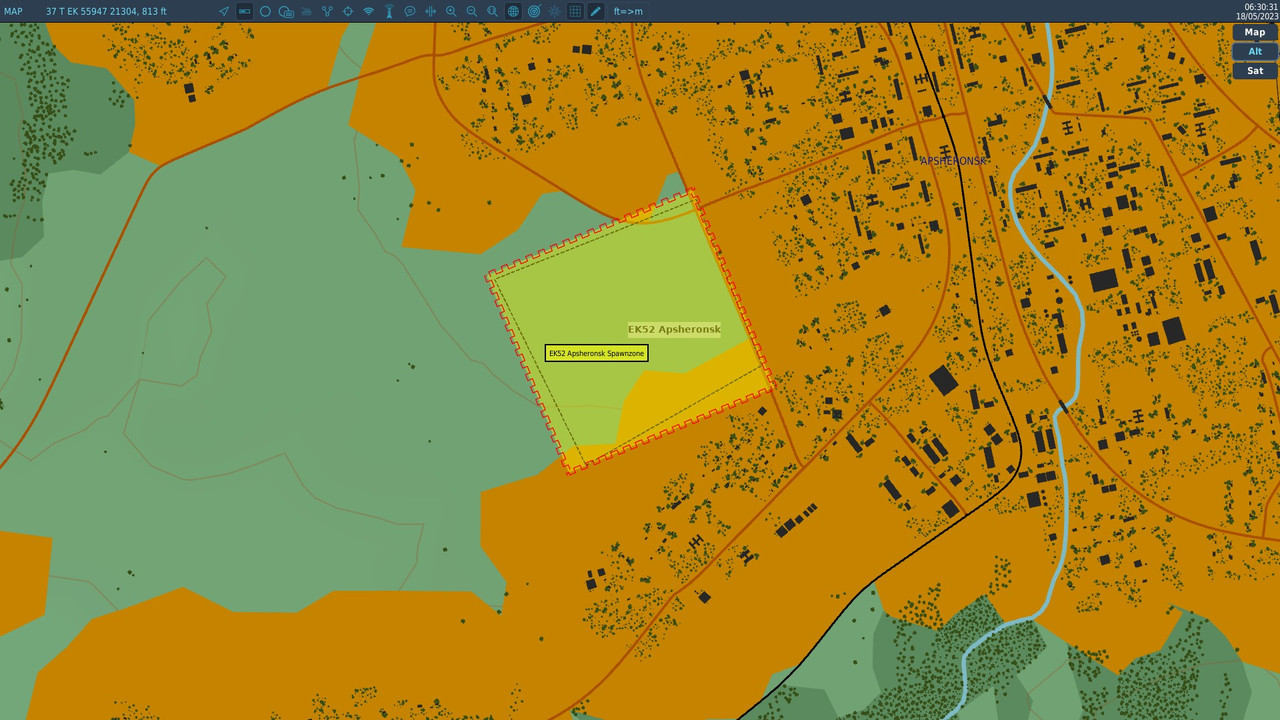This screenshot has height=720, width=1280.
Task: Click the radar target circle icon
Action: pos(534,11)
